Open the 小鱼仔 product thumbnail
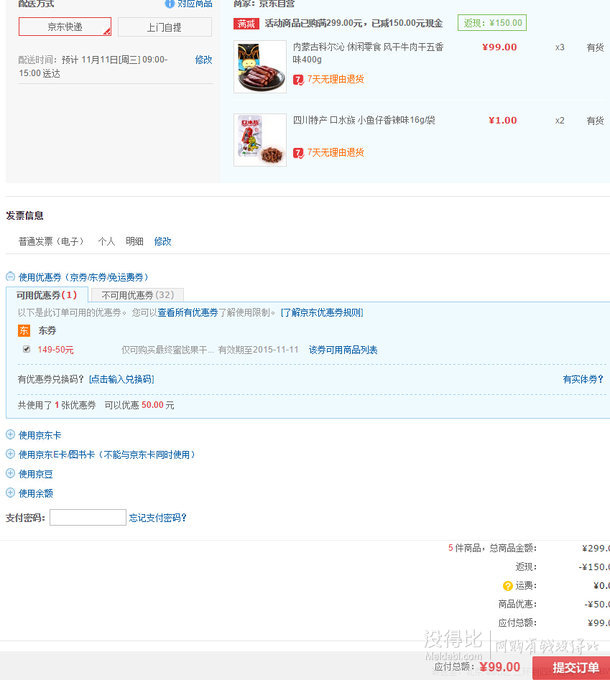 coord(260,140)
